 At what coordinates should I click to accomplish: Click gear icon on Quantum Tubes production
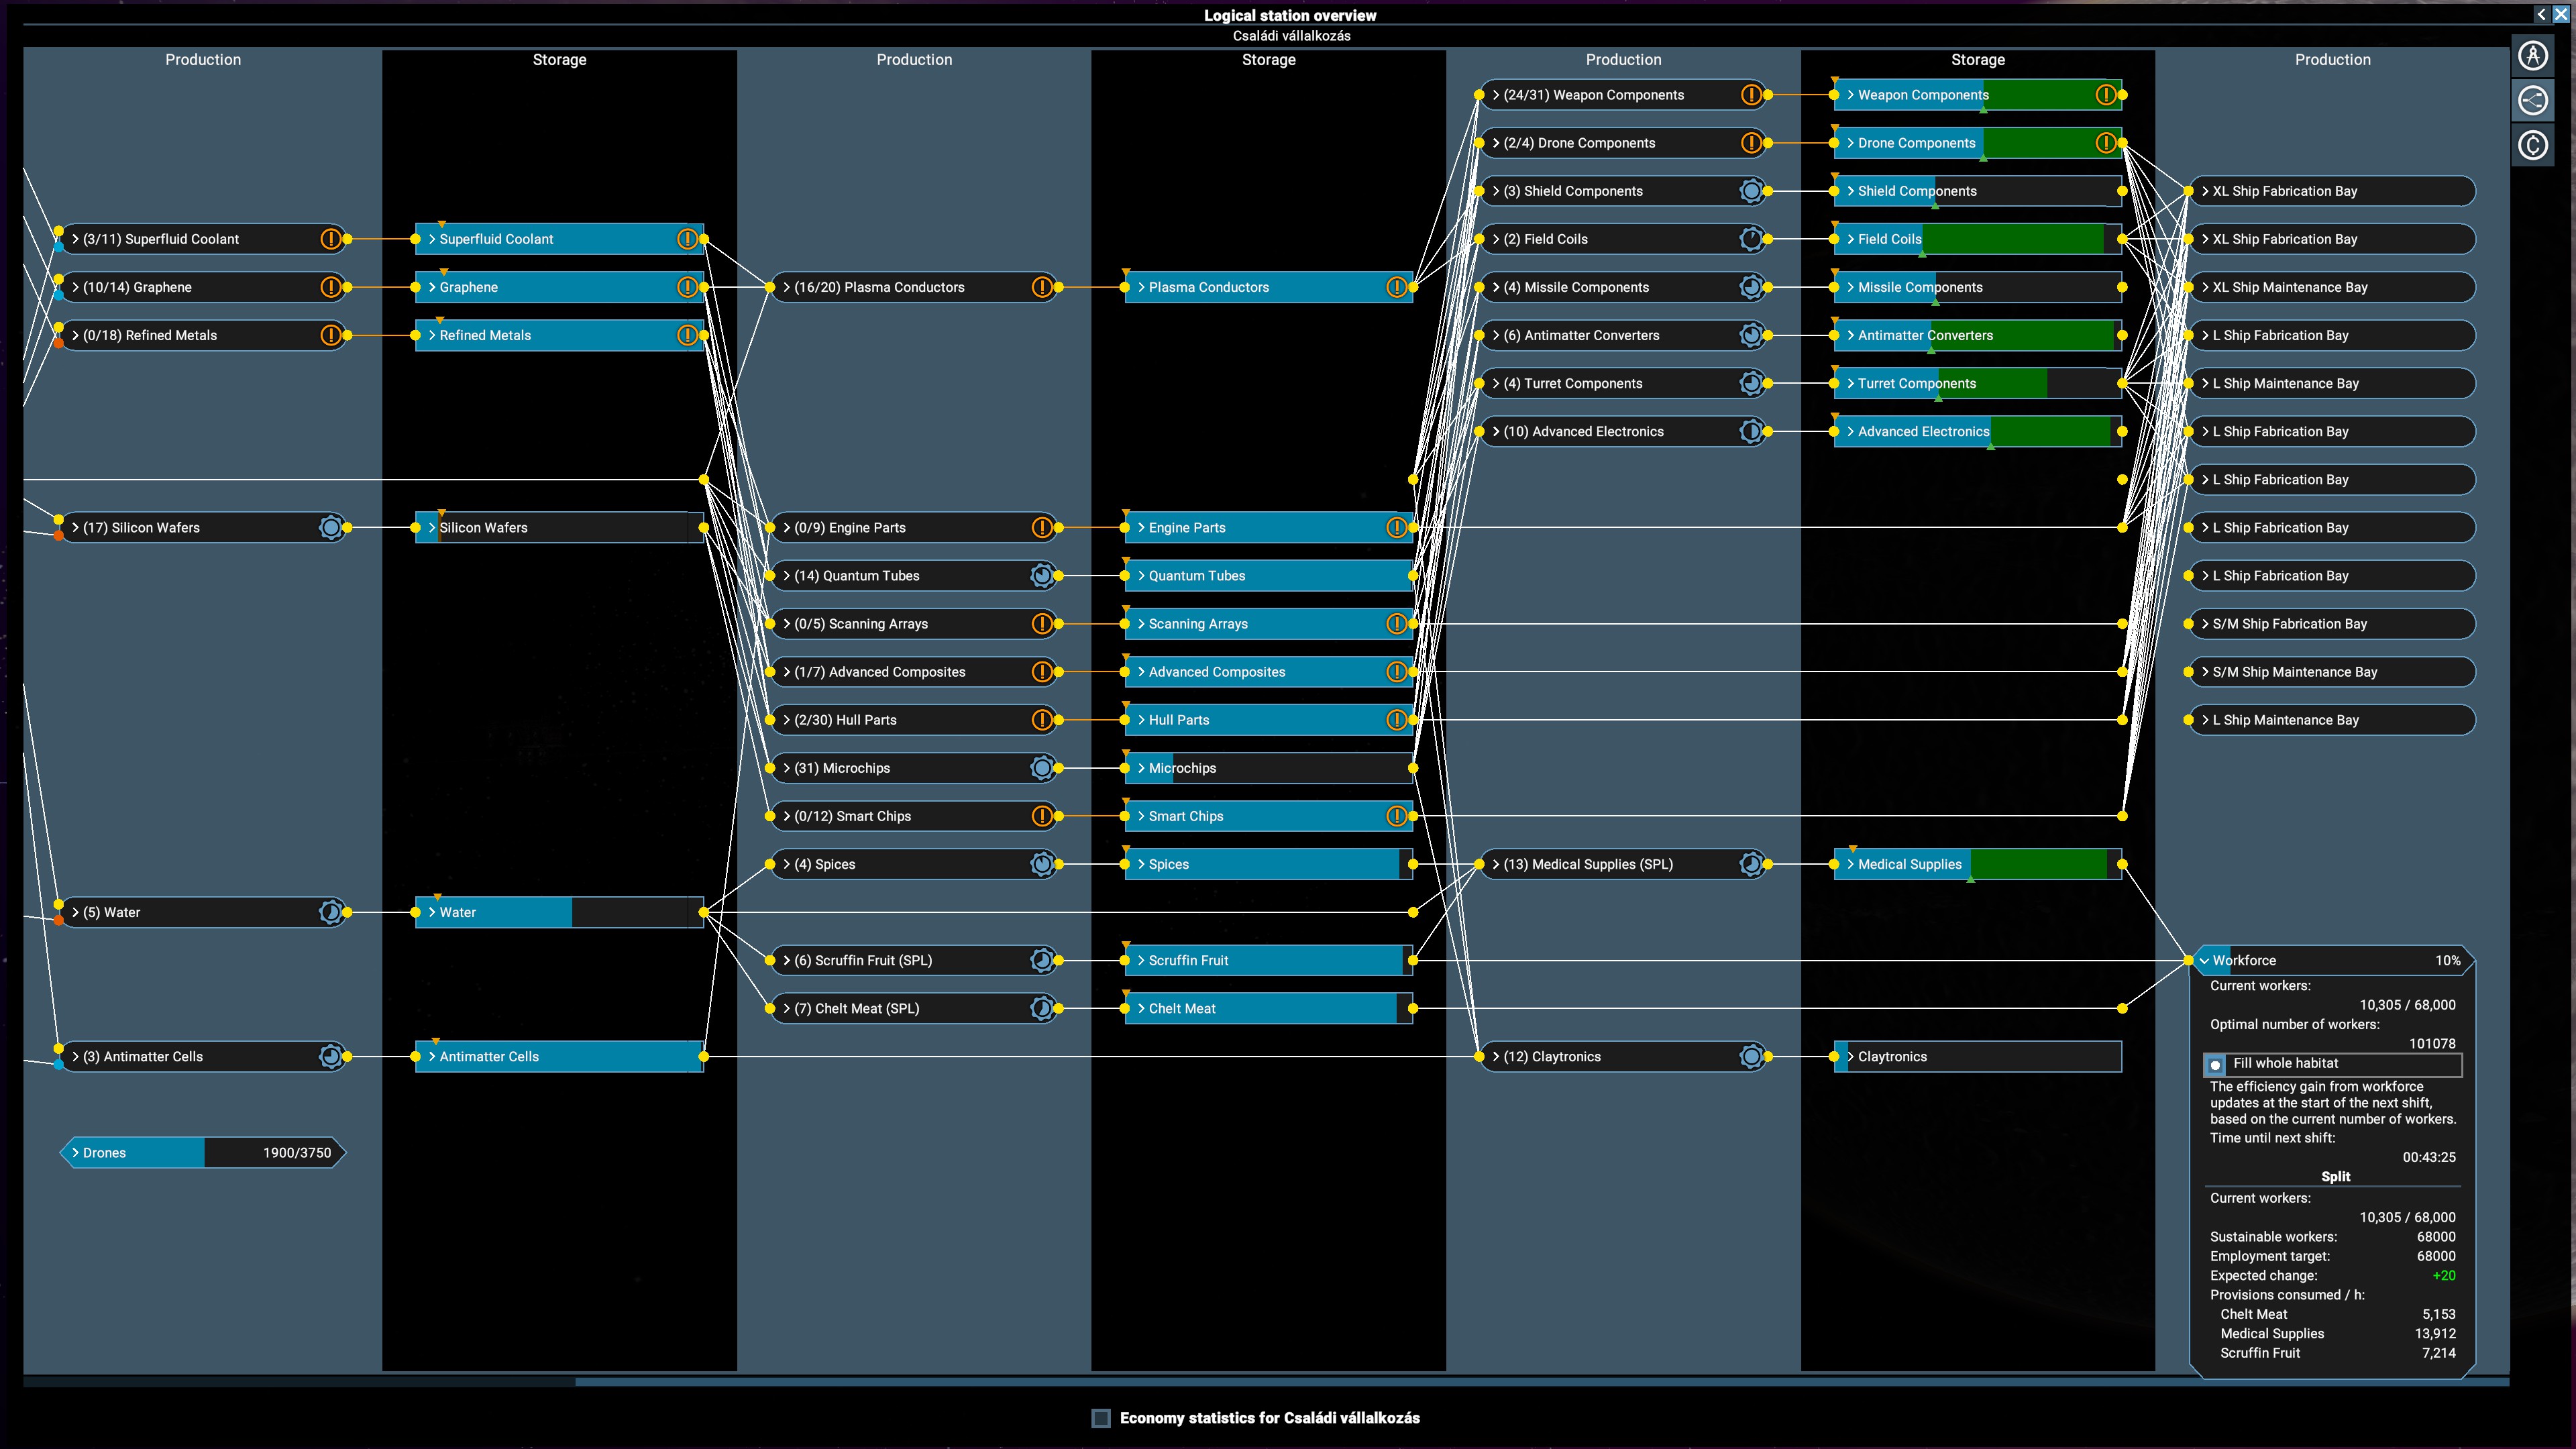[x=1042, y=575]
